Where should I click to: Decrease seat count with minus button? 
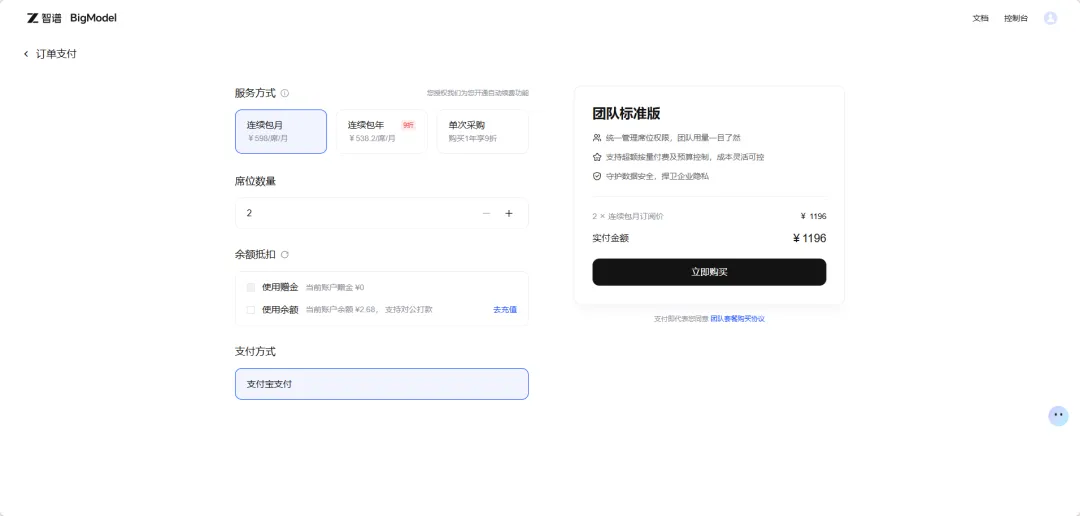click(486, 214)
